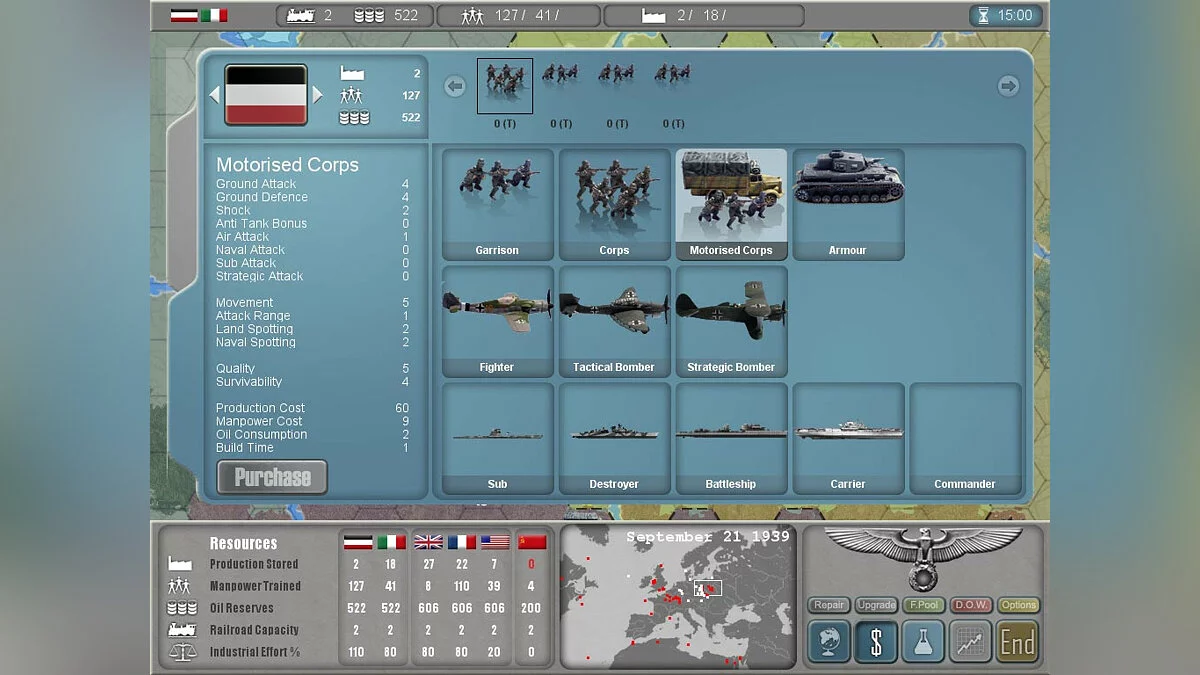Click the "Ground Attack" stat row
1200x675 pixels.
click(x=312, y=184)
